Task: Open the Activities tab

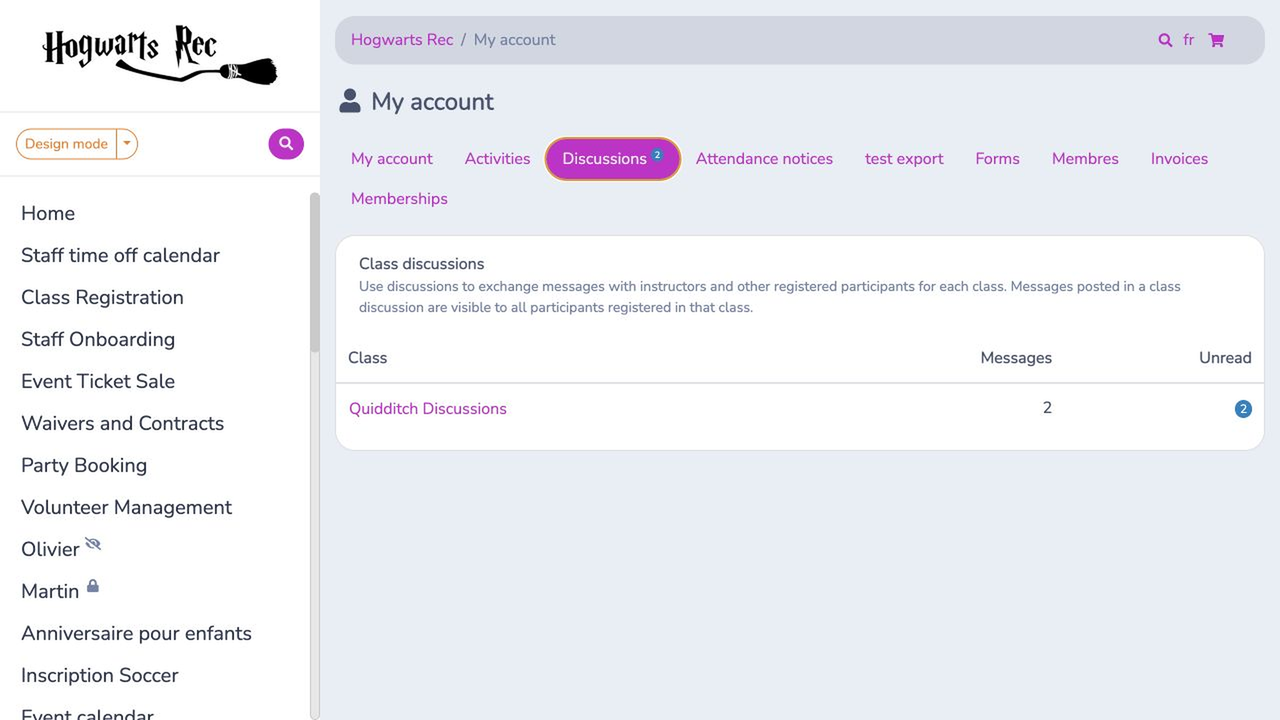Action: [497, 159]
